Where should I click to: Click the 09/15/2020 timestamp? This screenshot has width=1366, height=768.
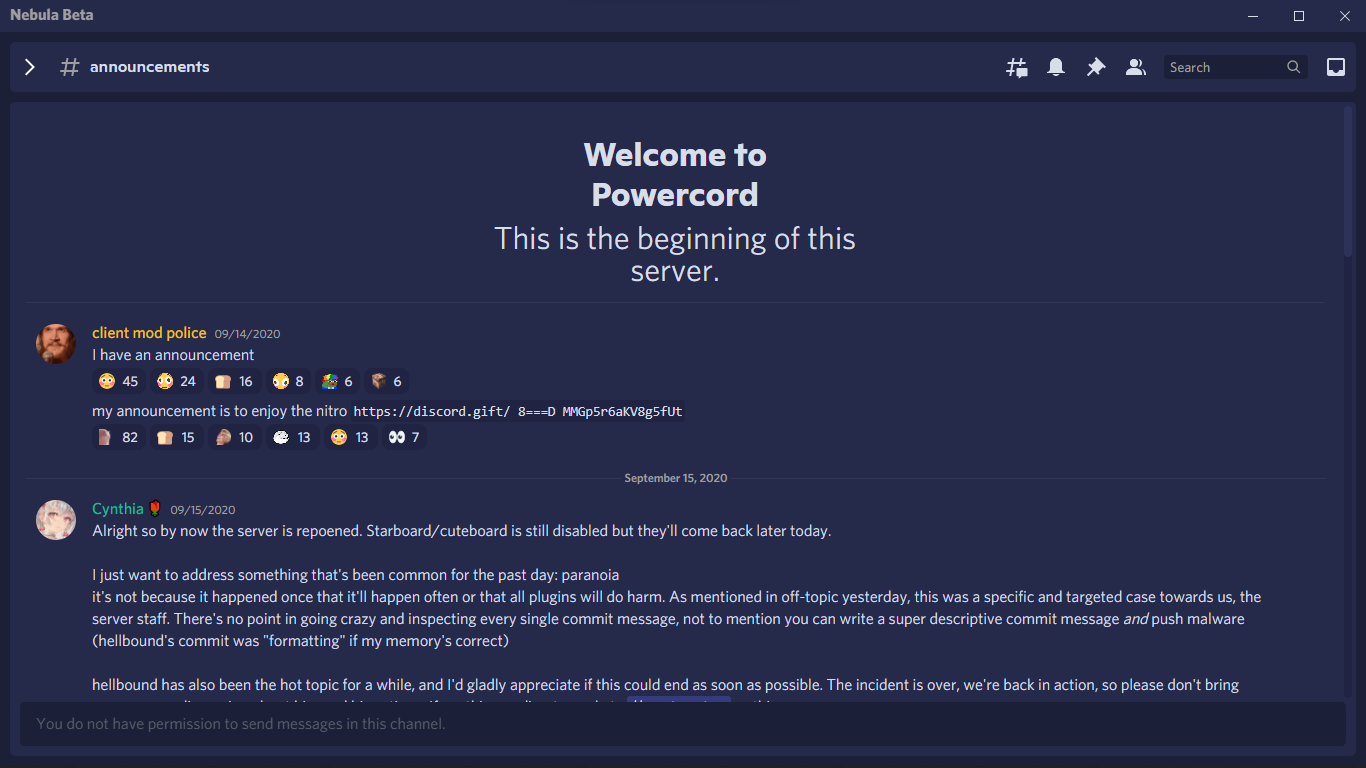203,510
